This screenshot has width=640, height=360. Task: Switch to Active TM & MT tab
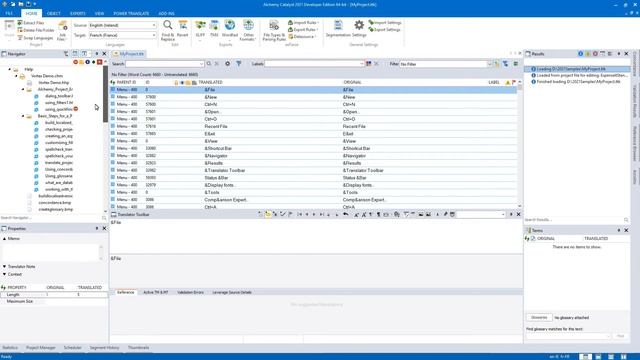tap(156, 292)
